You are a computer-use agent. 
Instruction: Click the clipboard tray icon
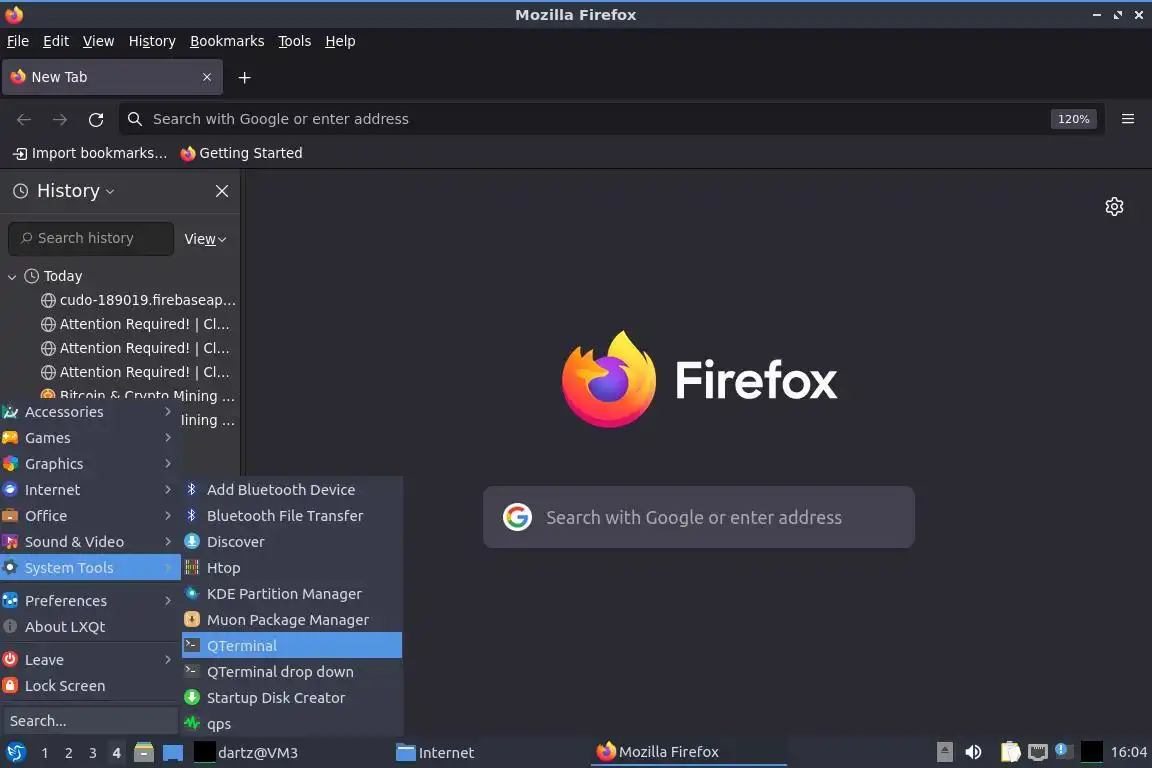tap(1011, 752)
